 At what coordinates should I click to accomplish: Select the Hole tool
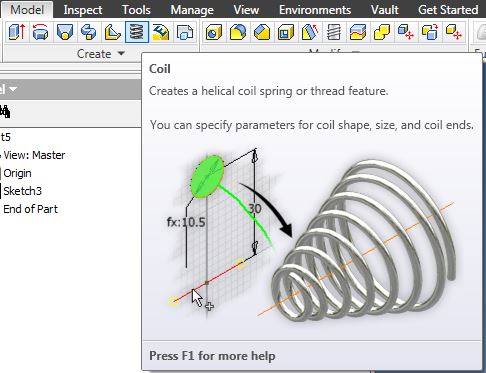pyautogui.click(x=214, y=32)
